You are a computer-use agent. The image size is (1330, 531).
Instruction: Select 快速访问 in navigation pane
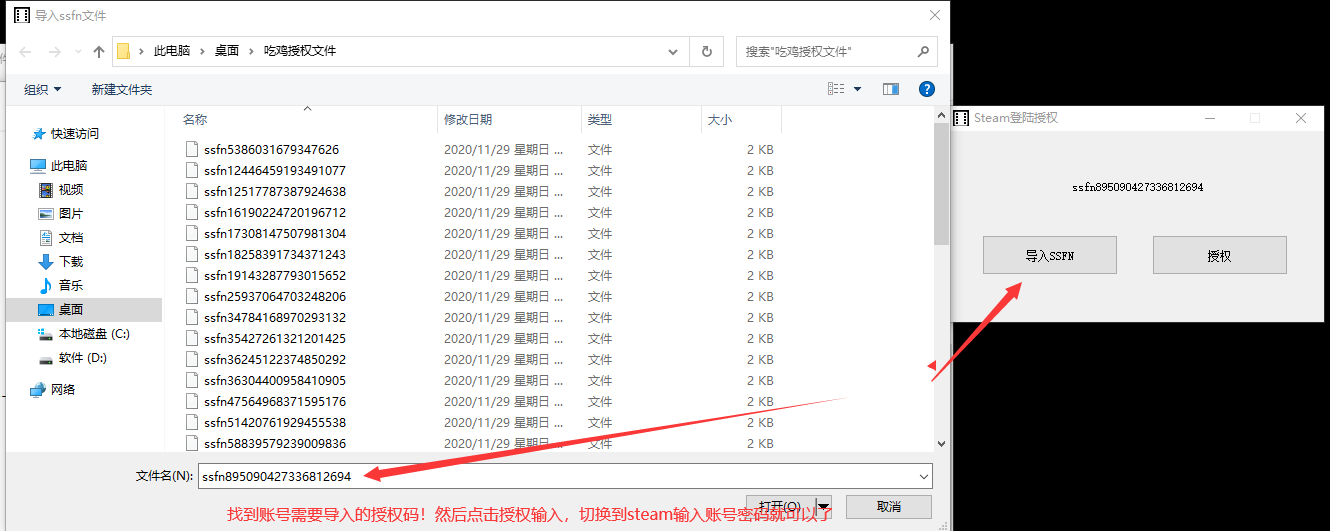[75, 133]
